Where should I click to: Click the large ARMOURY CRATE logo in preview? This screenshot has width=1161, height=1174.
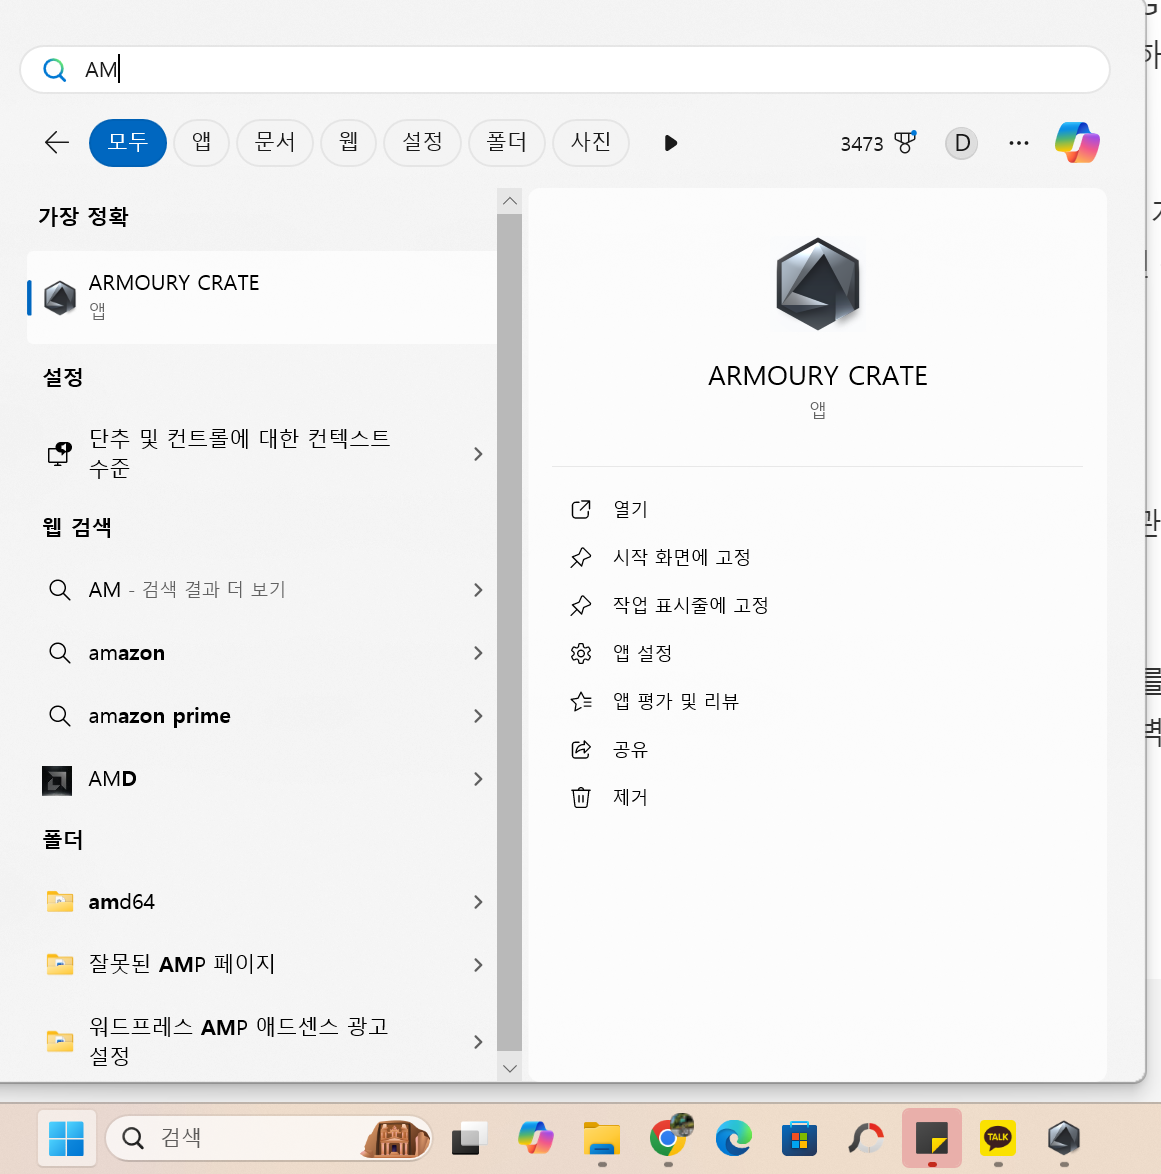(x=817, y=285)
